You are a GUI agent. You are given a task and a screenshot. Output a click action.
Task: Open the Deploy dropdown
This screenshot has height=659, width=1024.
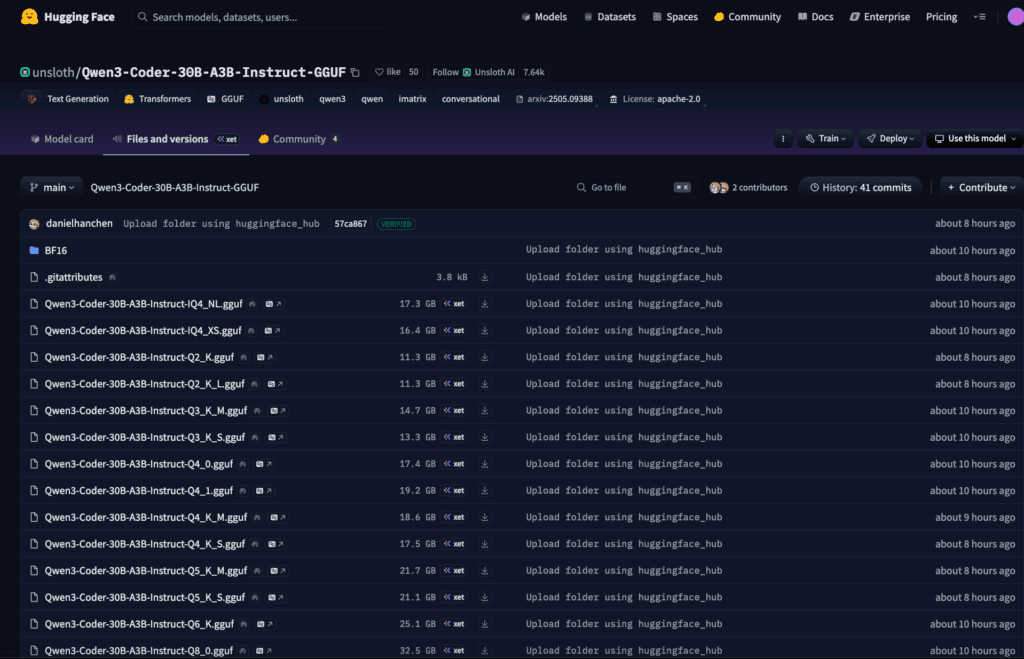890,138
